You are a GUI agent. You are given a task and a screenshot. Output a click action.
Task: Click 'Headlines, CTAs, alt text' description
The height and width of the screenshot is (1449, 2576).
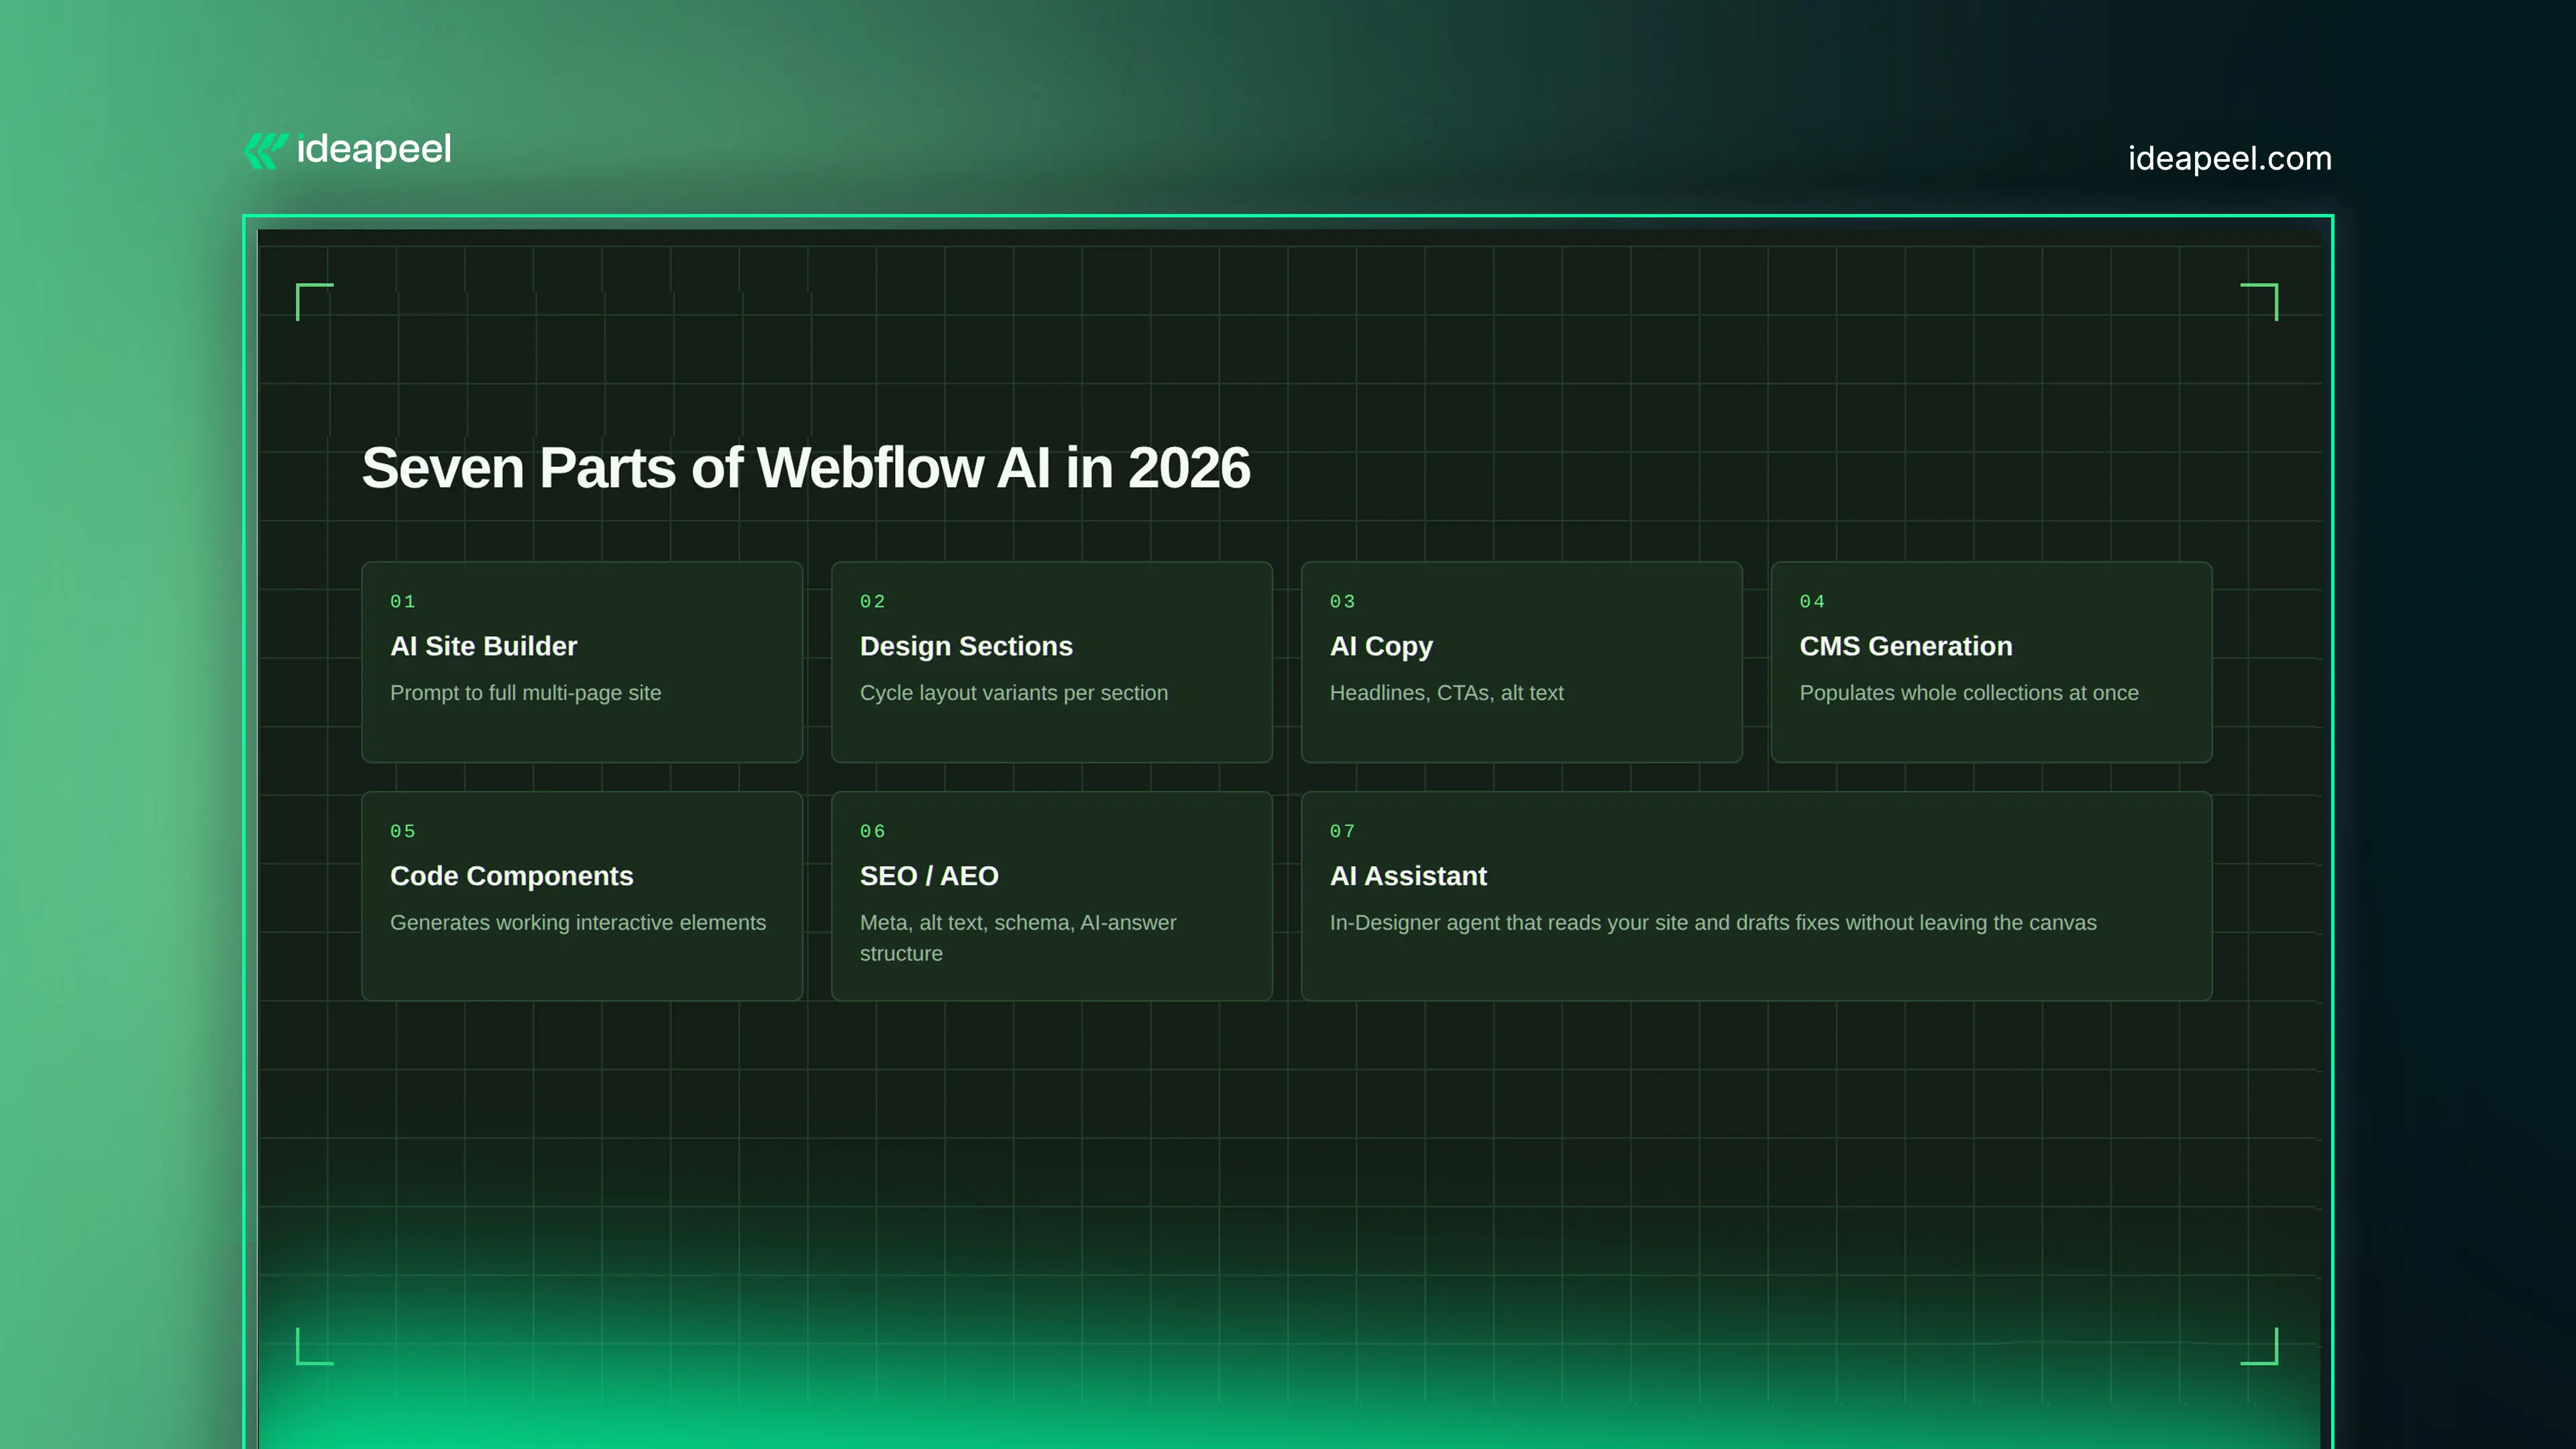point(1447,693)
